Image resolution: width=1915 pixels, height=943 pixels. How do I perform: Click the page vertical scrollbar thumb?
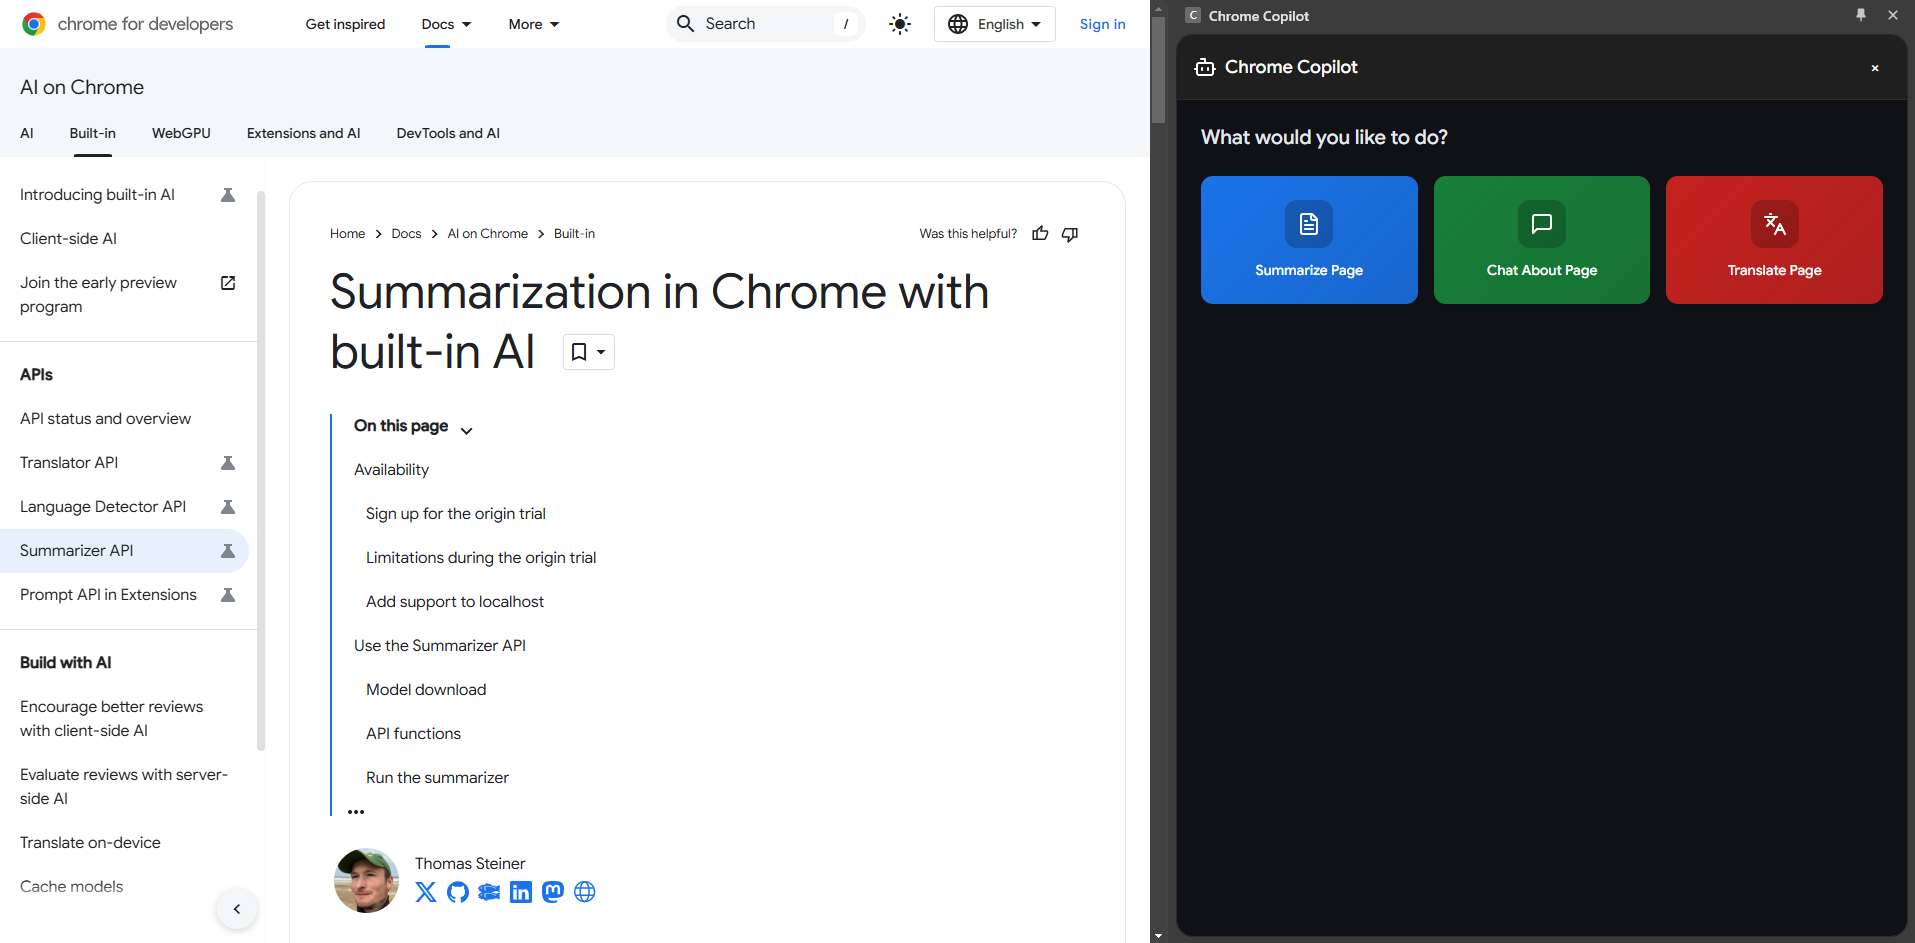(1158, 70)
